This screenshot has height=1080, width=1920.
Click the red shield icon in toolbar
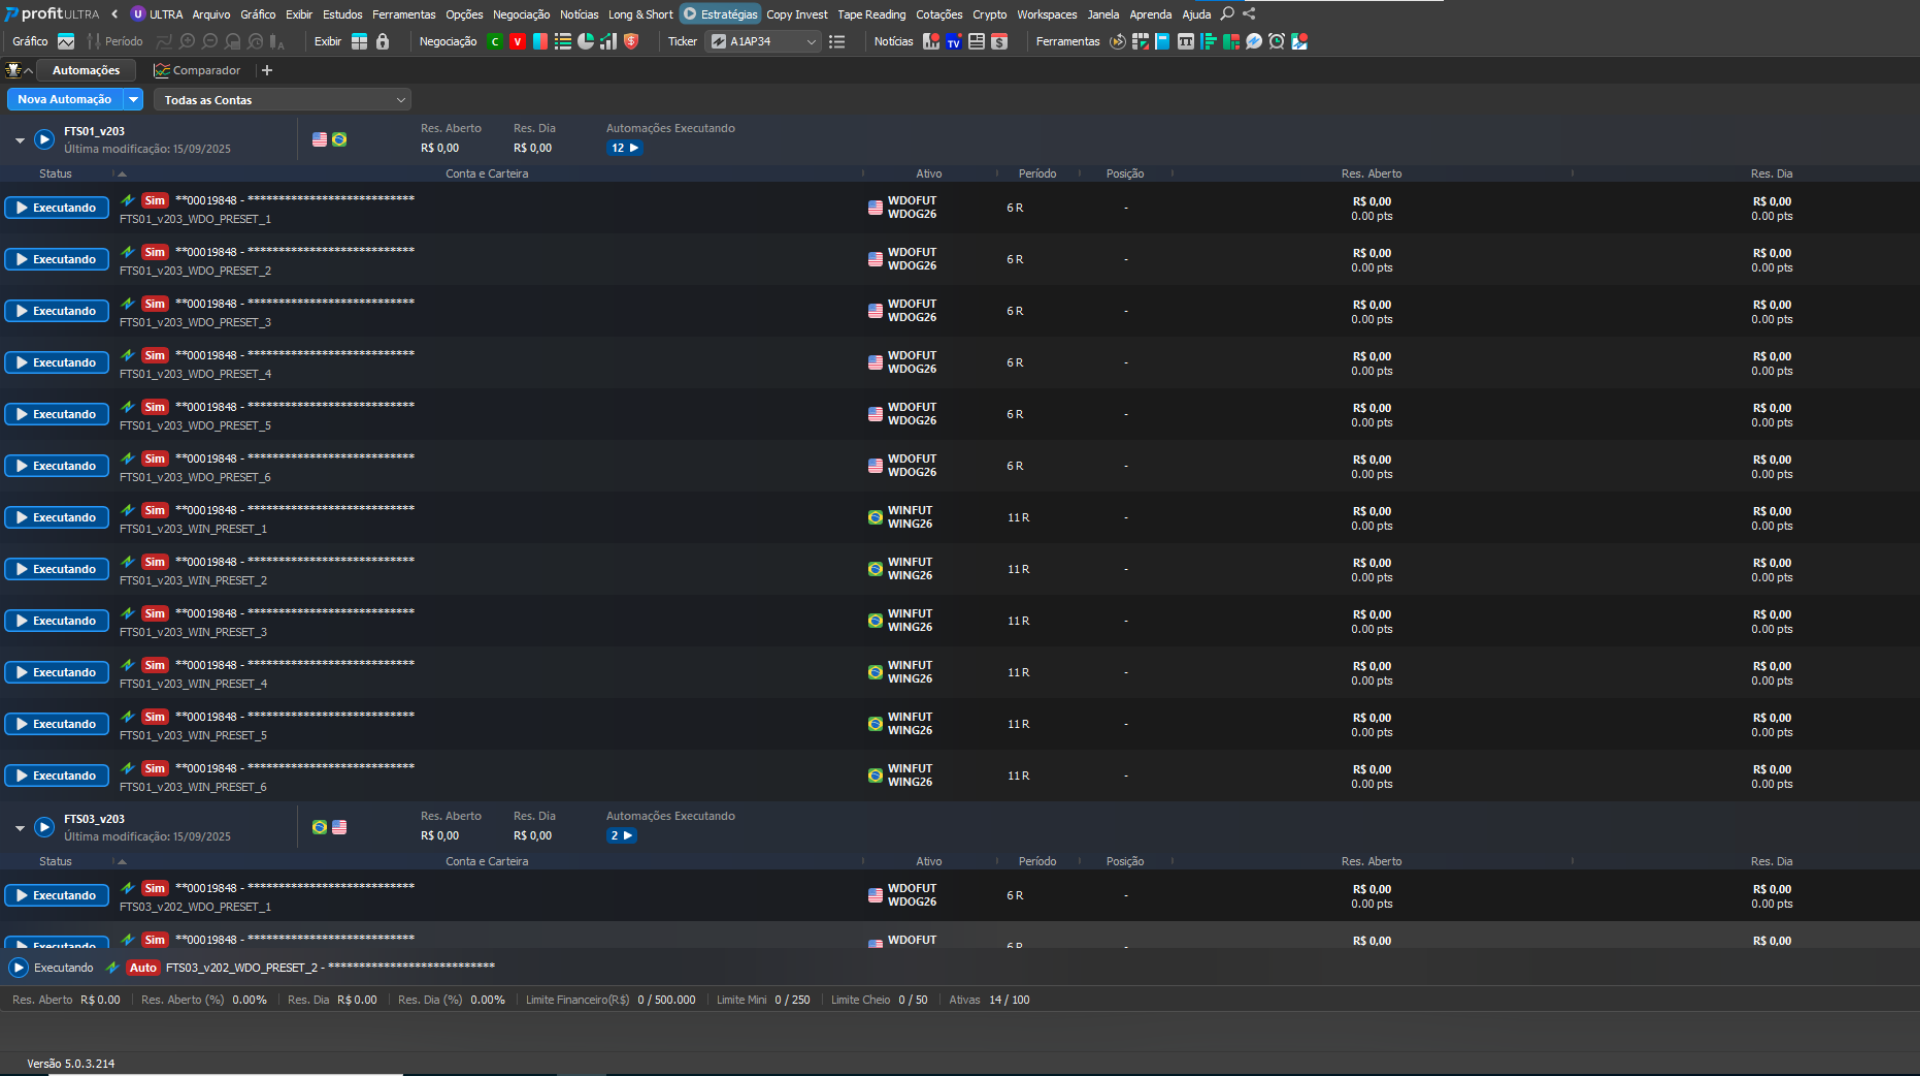[631, 42]
